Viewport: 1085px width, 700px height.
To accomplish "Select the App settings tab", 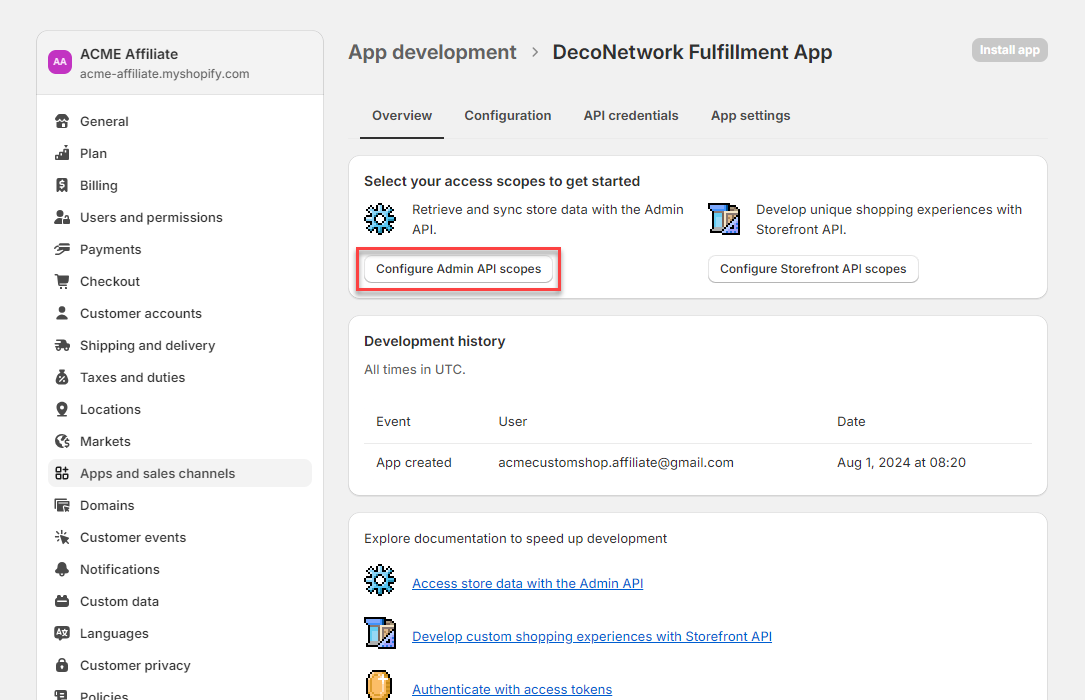I will 750,116.
